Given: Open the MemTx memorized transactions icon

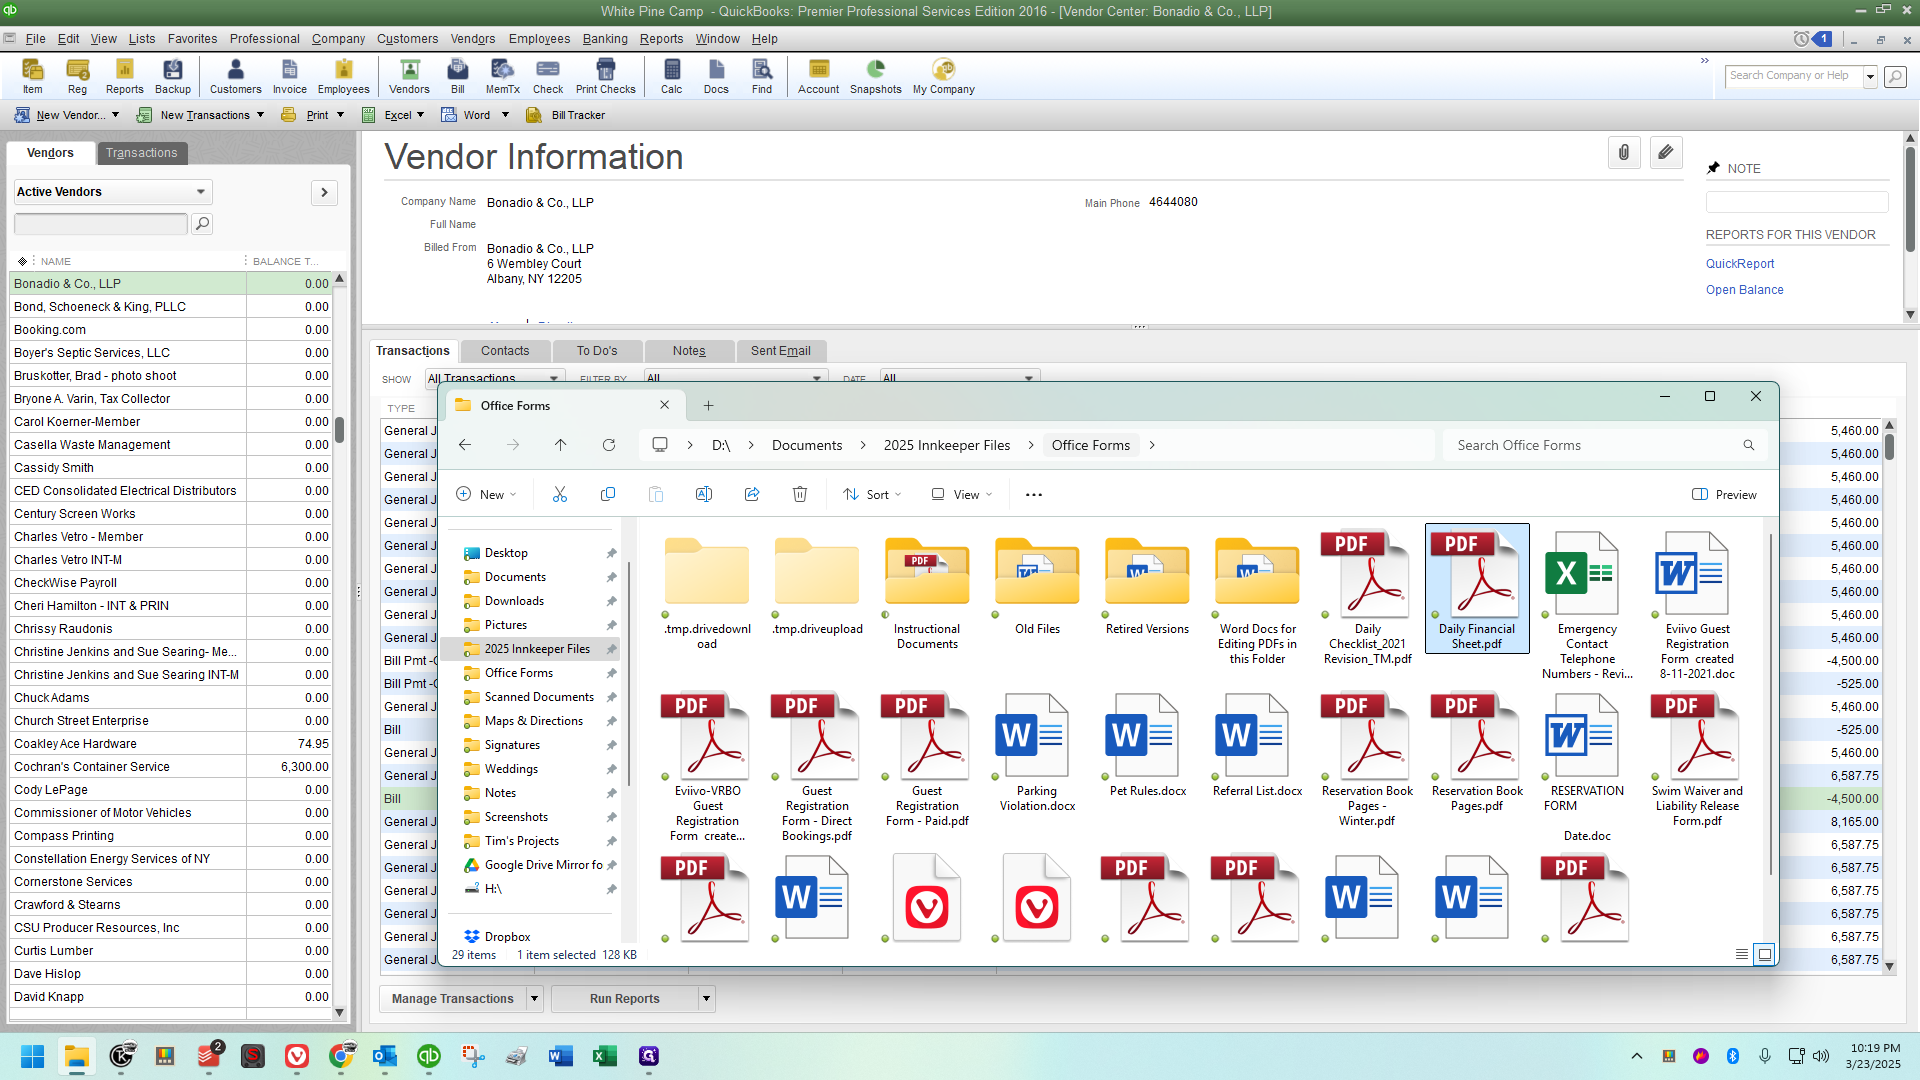Looking at the screenshot, I should coord(502,76).
